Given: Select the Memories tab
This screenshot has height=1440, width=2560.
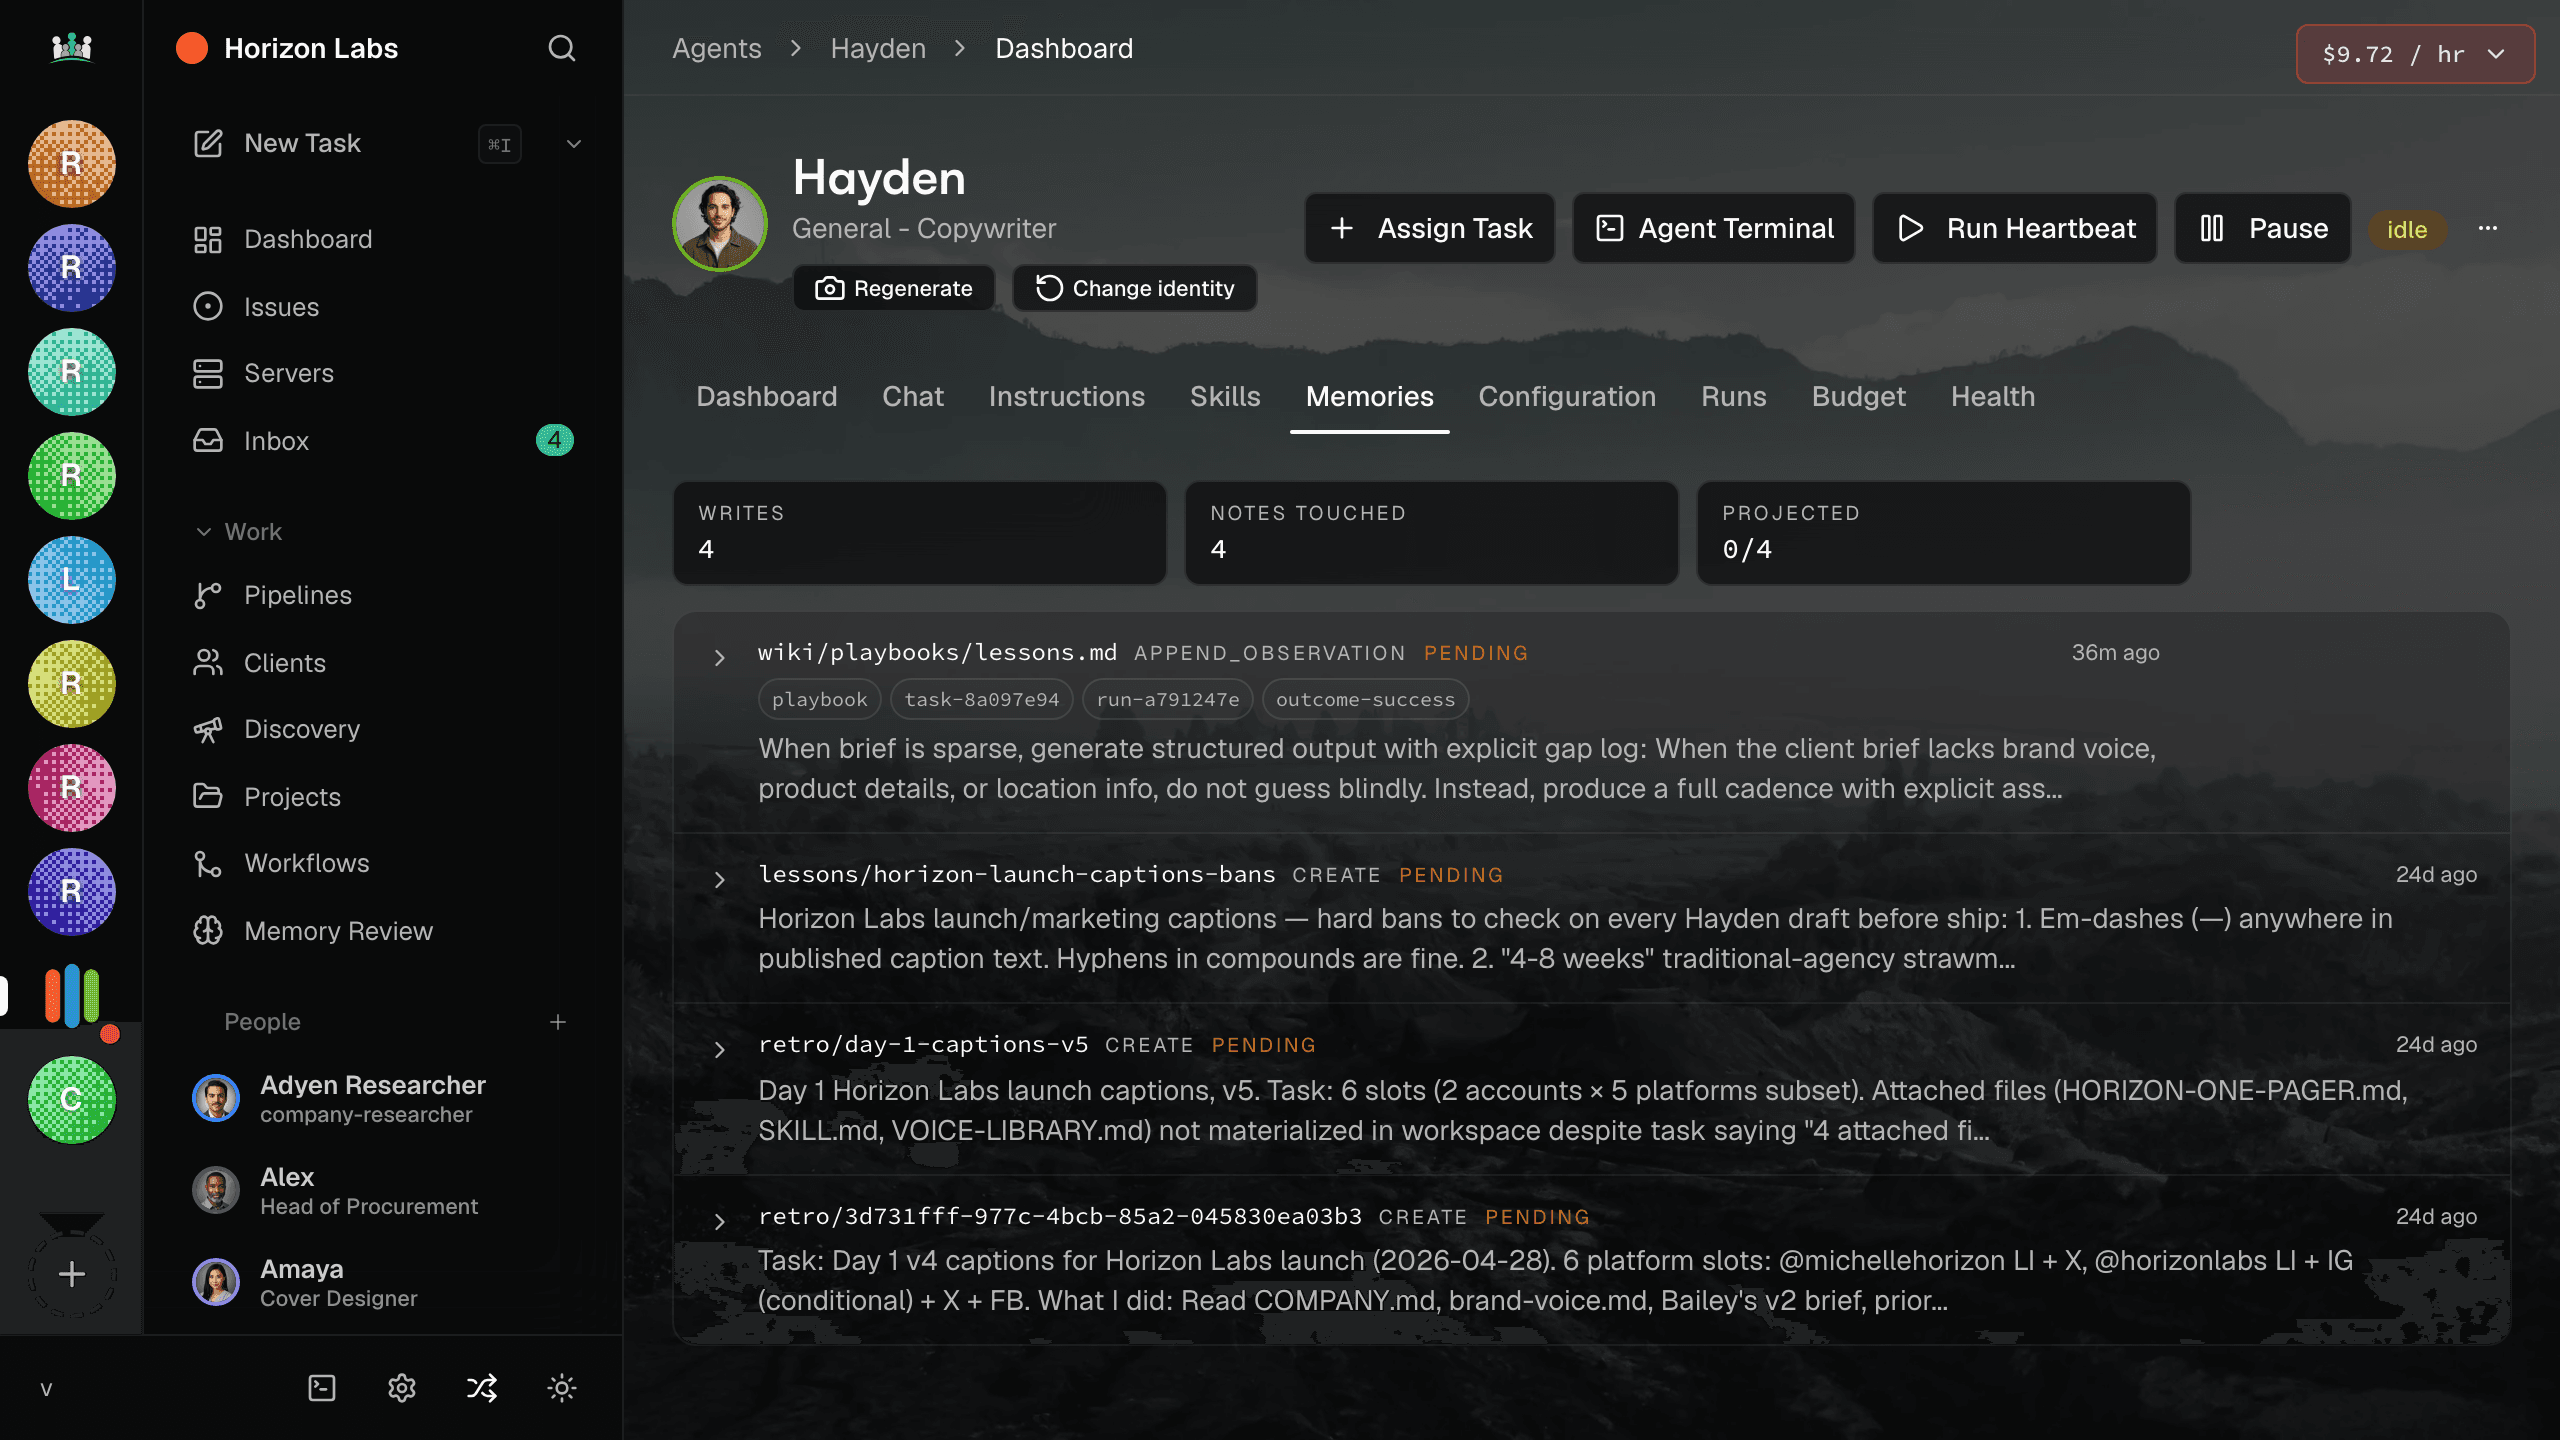Looking at the screenshot, I should click(1370, 397).
